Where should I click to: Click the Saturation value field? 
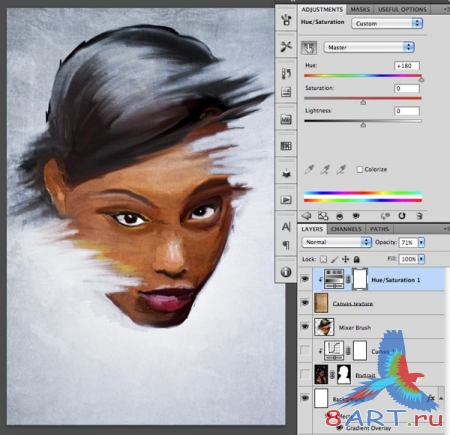point(407,88)
